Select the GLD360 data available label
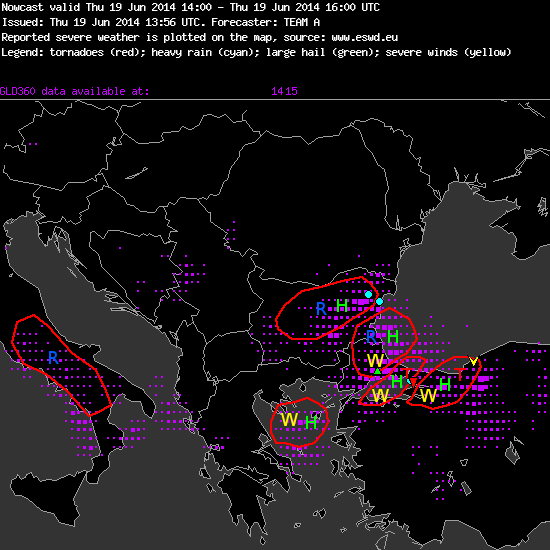This screenshot has width=550, height=550. tap(74, 91)
